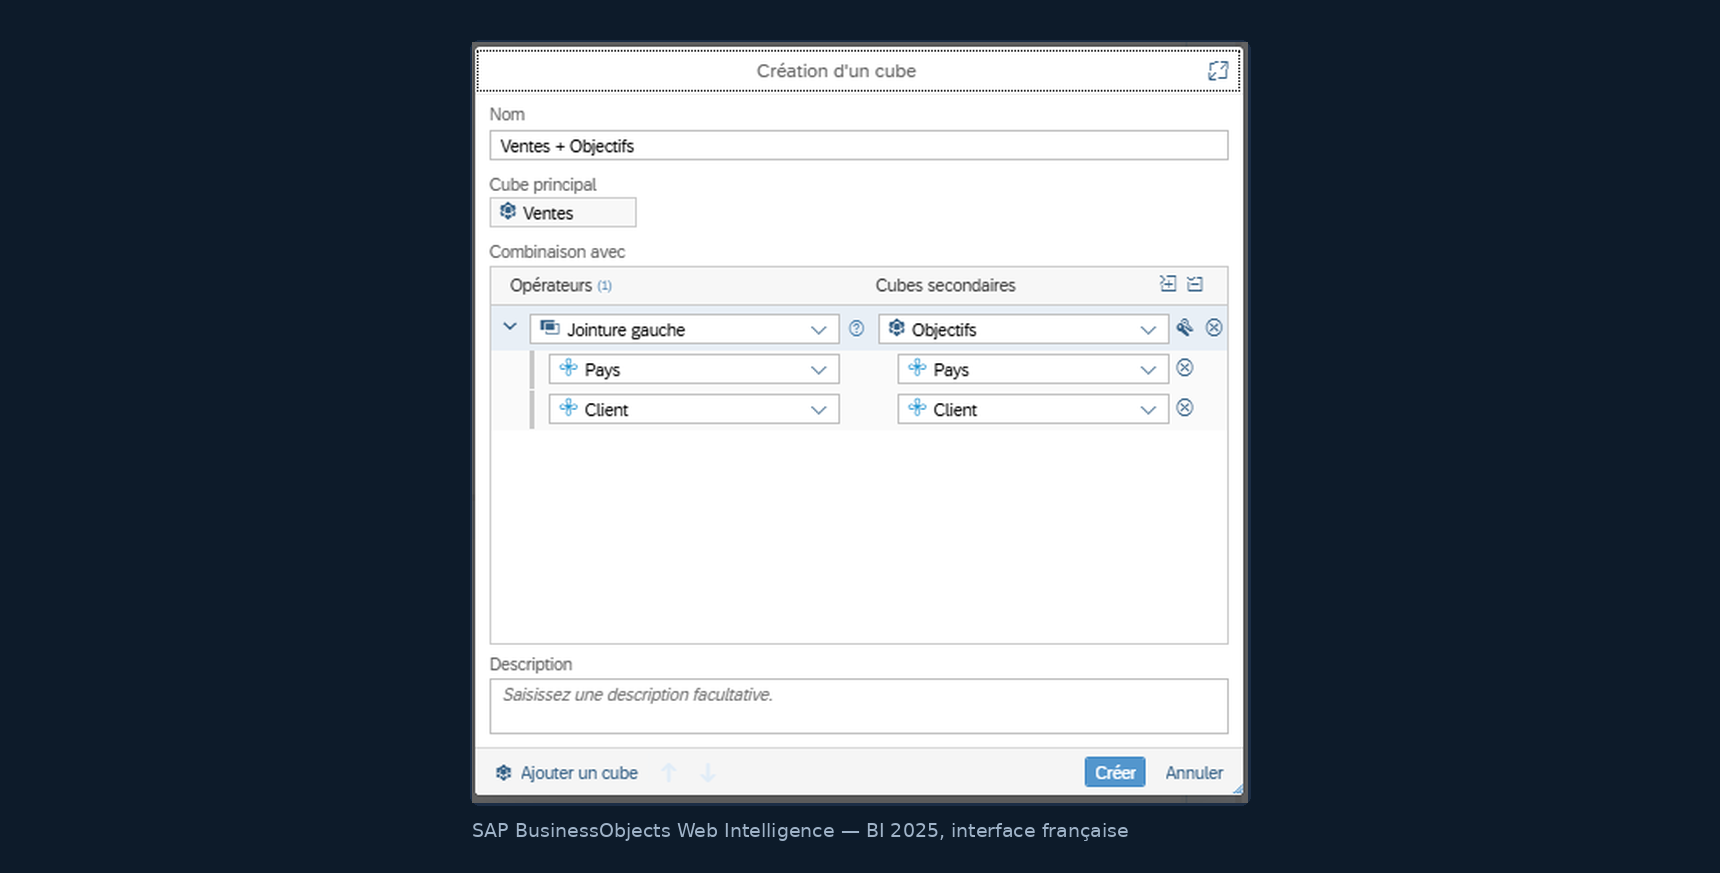Image resolution: width=1720 pixels, height=873 pixels.
Task: Click the move up arrow in footer
Action: [669, 772]
